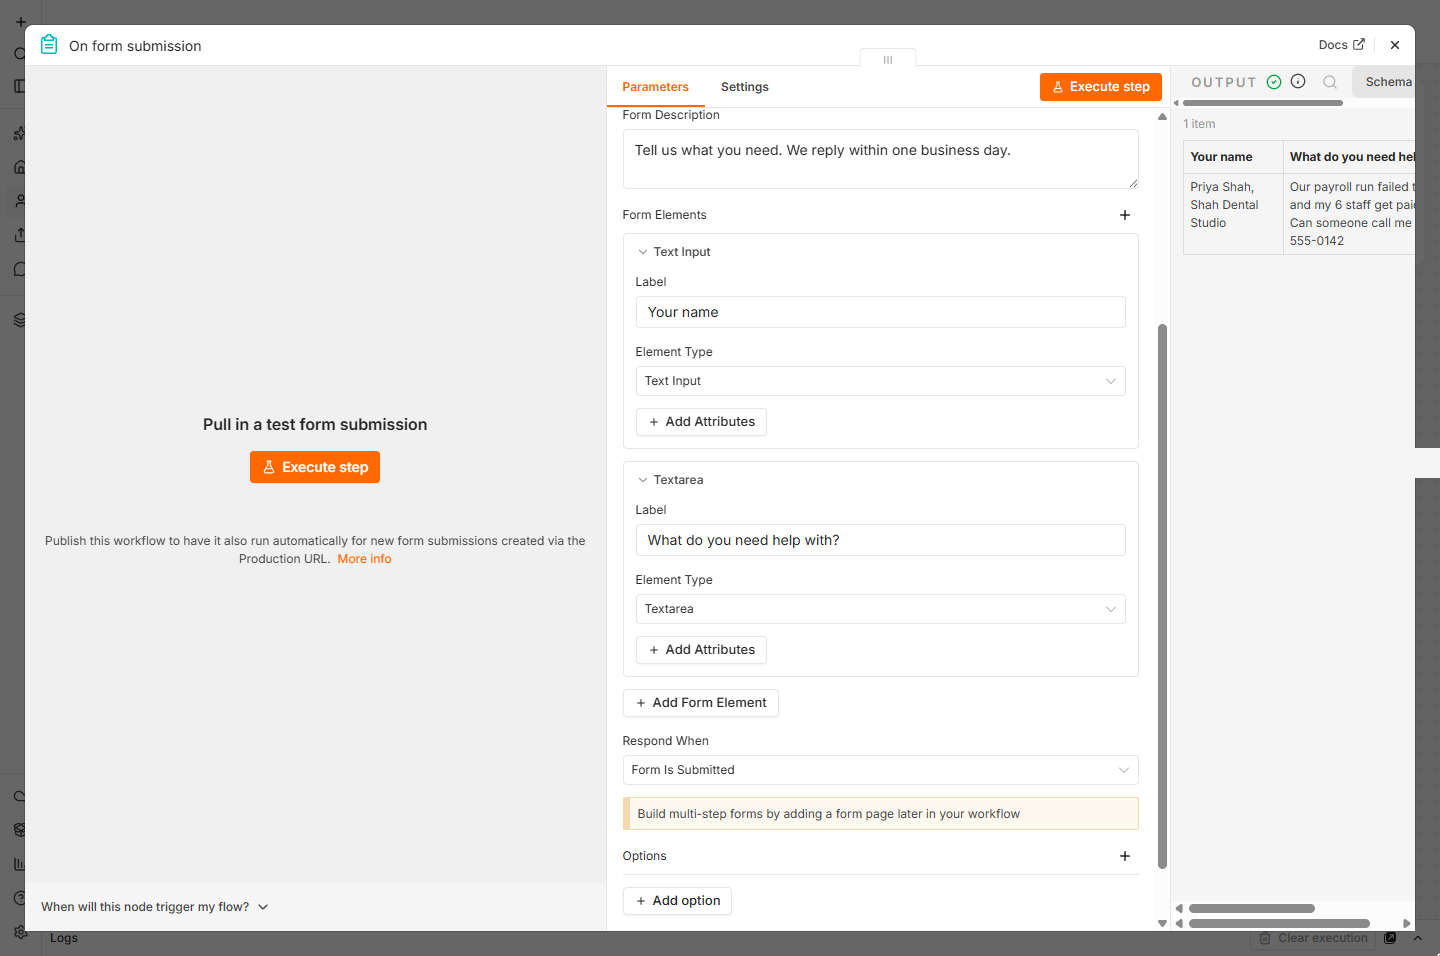The height and width of the screenshot is (956, 1440).
Task: Click the 'Priya Shah, Shah Dental Studio' cell
Action: [x=1233, y=214]
